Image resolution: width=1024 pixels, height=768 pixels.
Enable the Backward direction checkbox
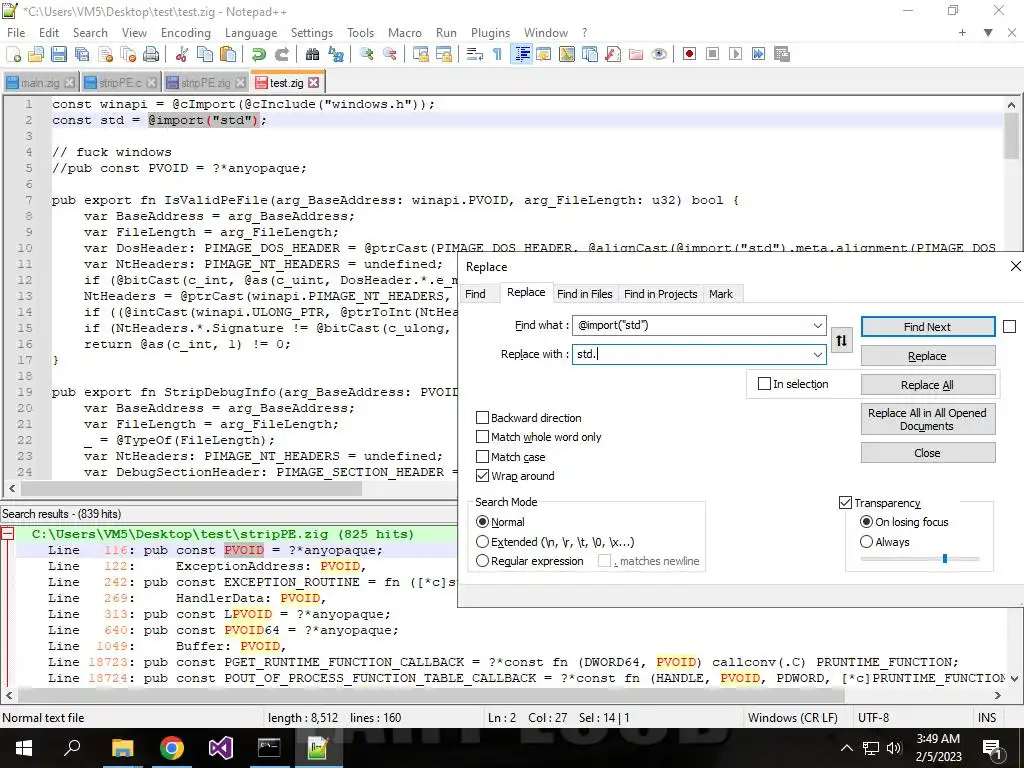(x=483, y=418)
